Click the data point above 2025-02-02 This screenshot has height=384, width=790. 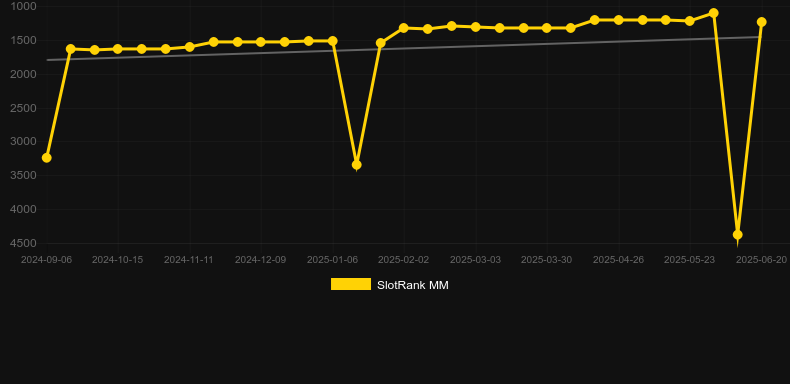point(404,28)
